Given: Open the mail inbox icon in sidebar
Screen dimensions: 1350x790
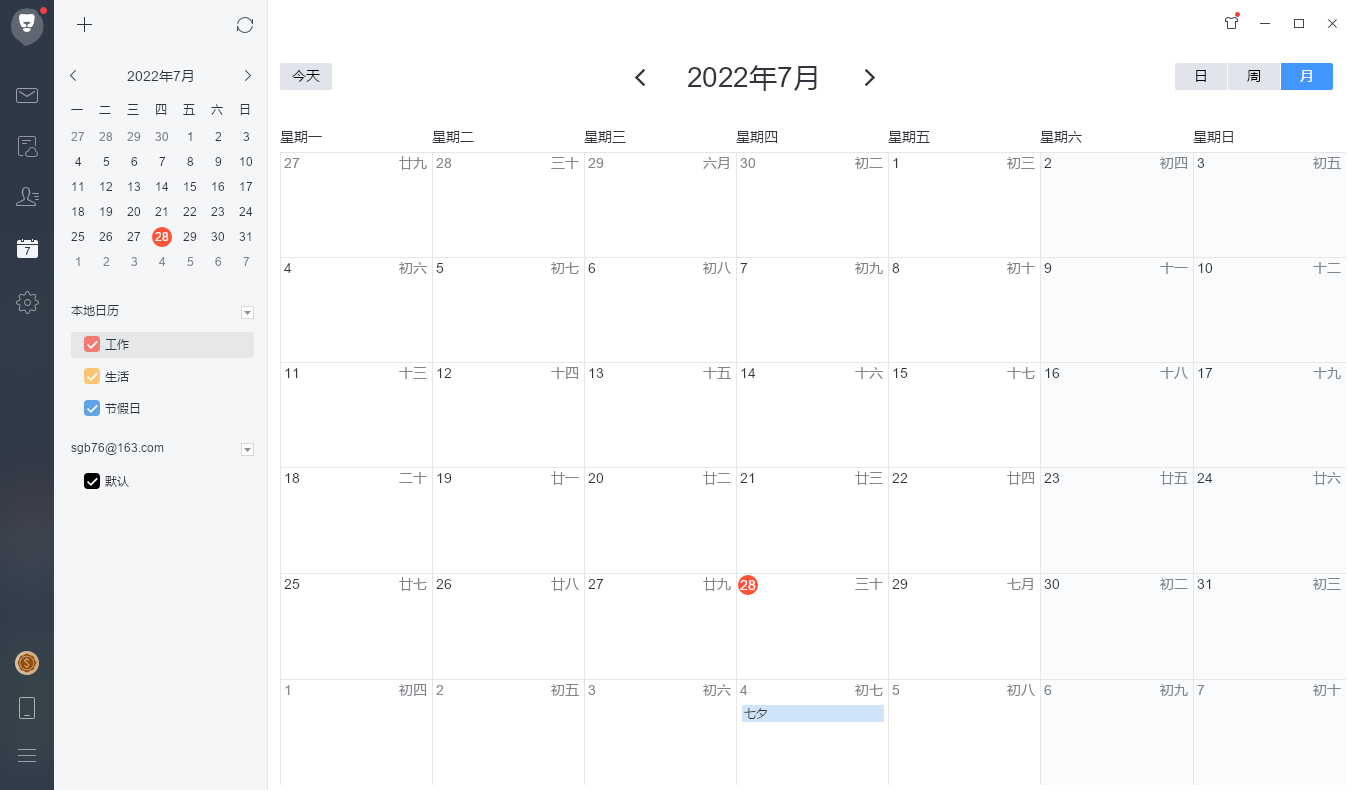Looking at the screenshot, I should tap(27, 95).
